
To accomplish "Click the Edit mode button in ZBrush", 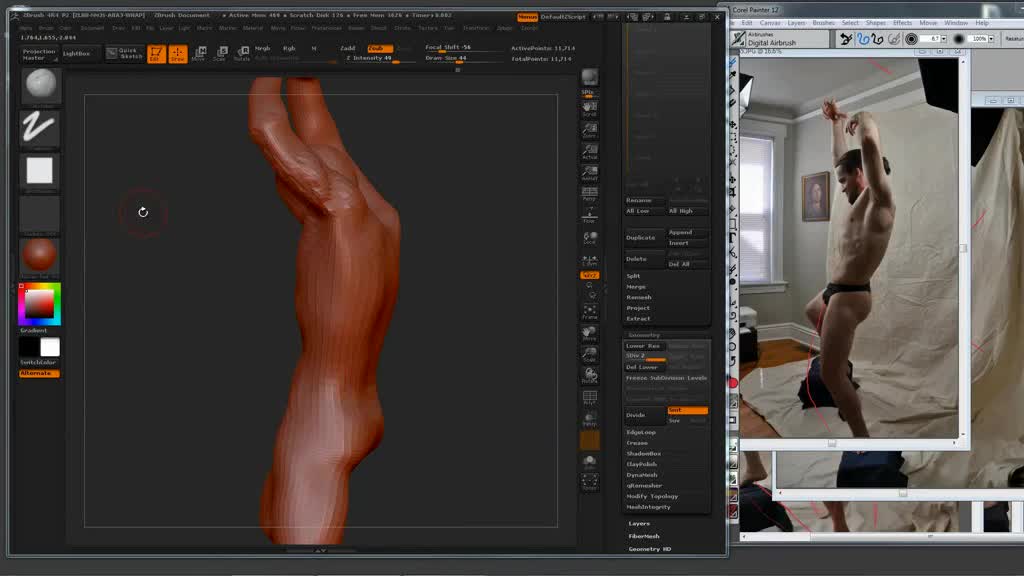I will pos(156,54).
